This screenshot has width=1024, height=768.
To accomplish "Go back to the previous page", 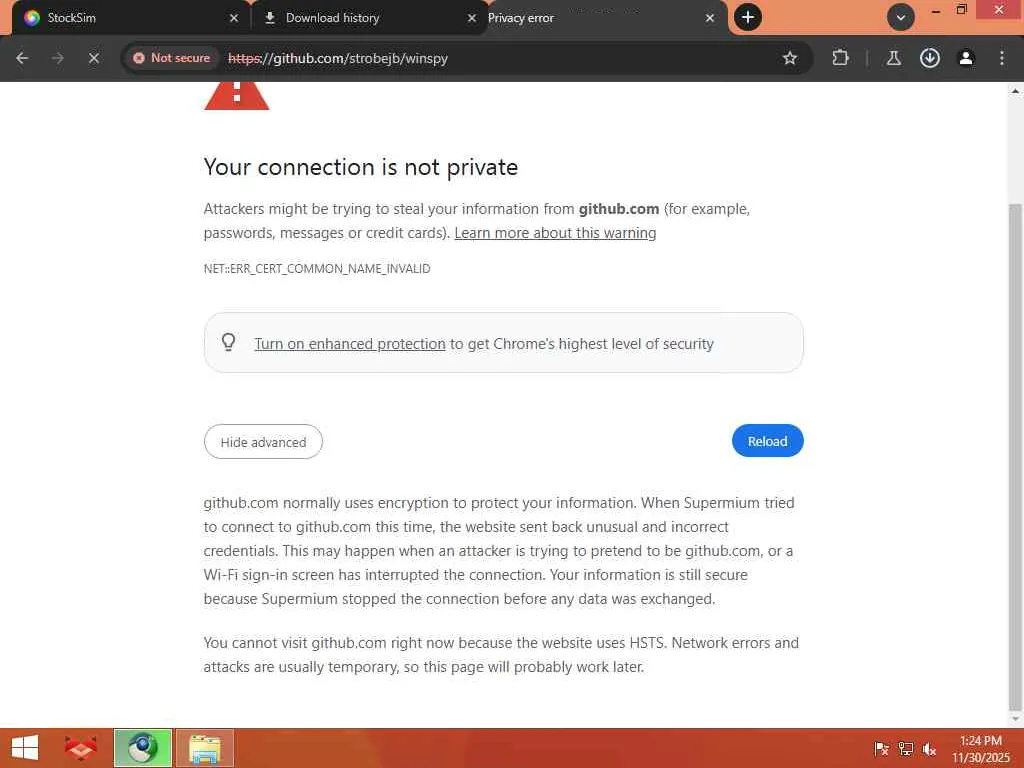I will (x=22, y=58).
